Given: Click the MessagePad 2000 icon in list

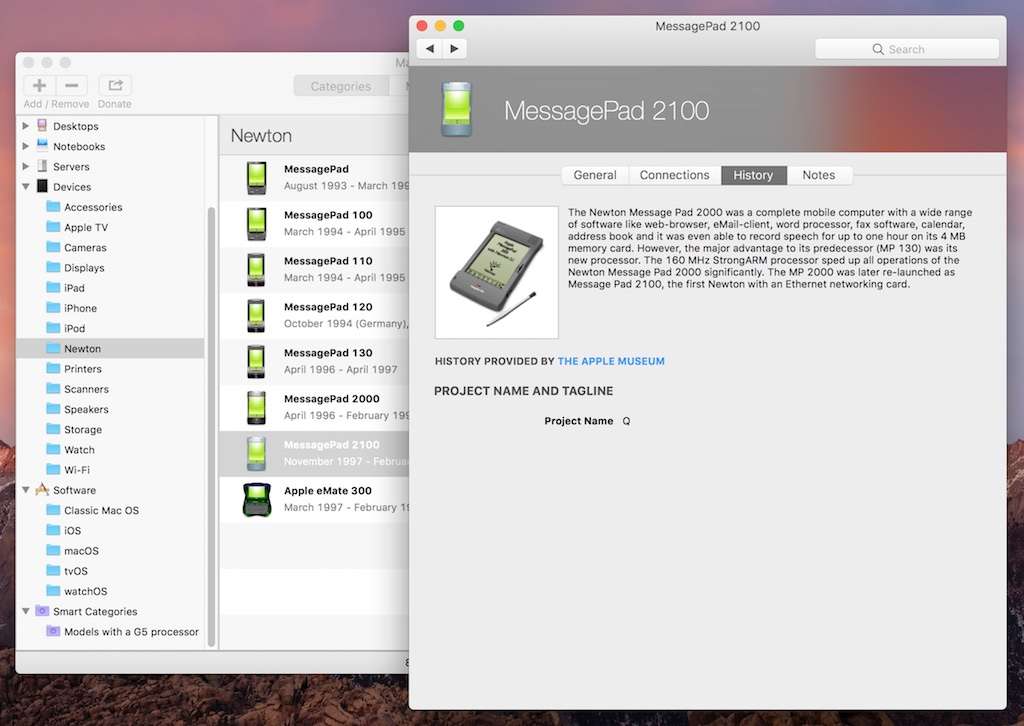Looking at the screenshot, I should [x=256, y=407].
